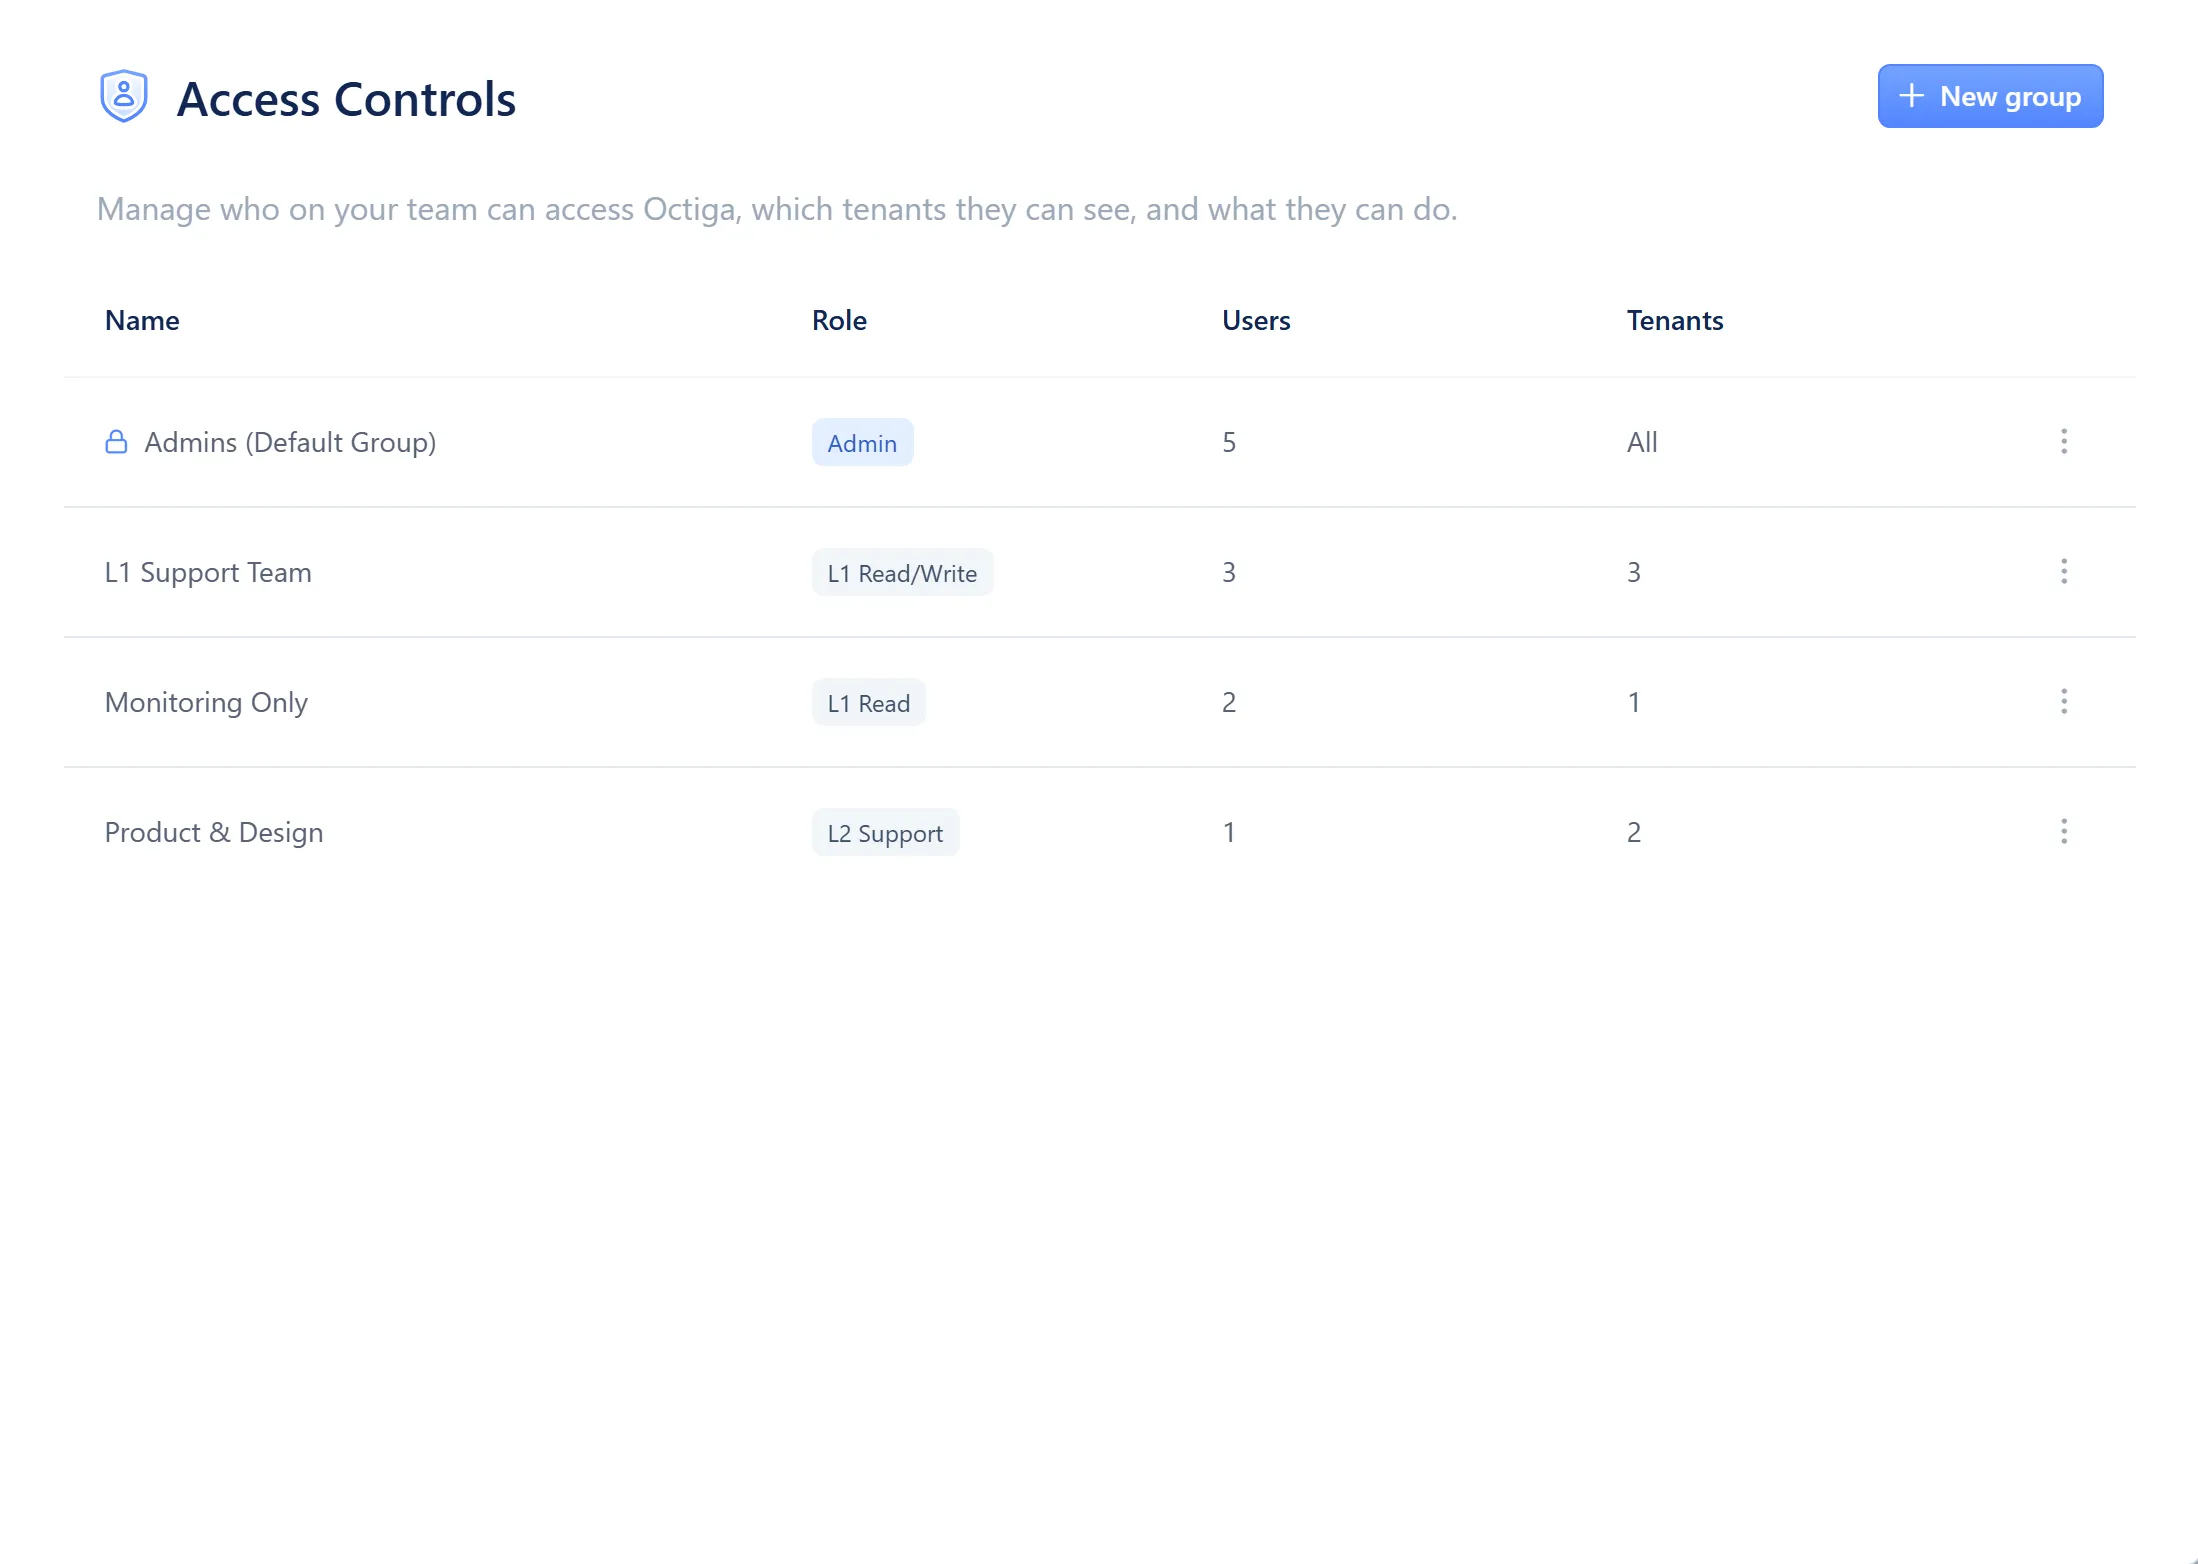
Task: Click the Manage who on your team description
Action: click(777, 209)
